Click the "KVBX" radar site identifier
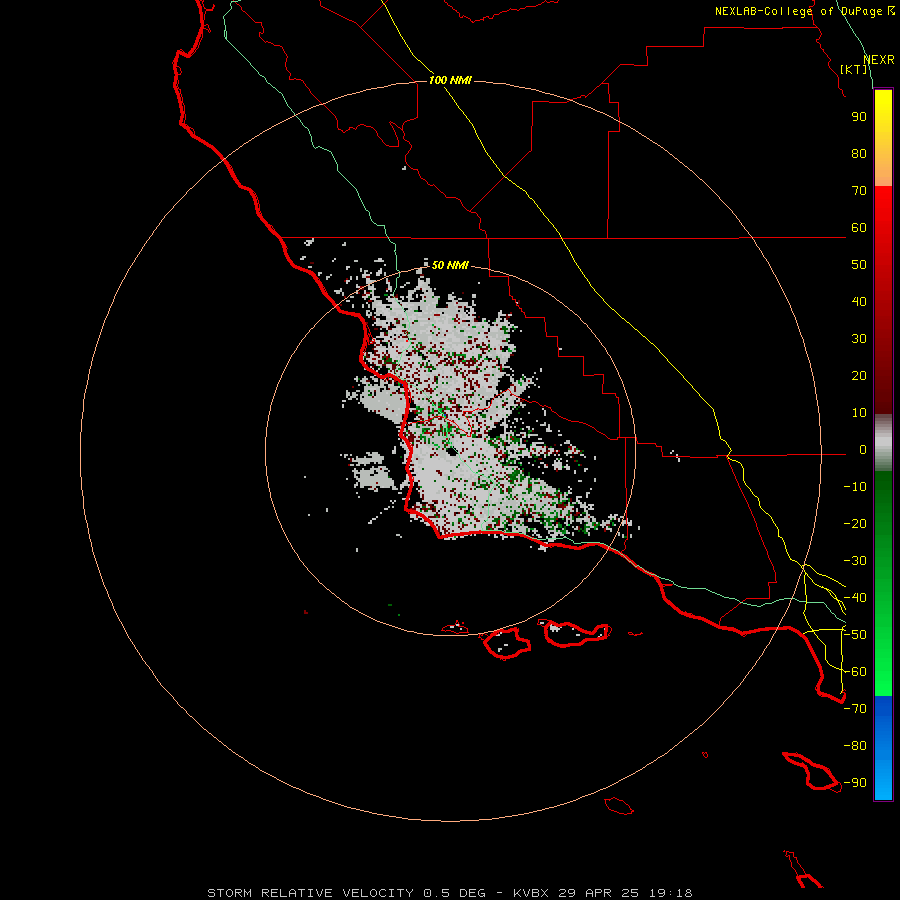This screenshot has width=900, height=900. (x=531, y=893)
